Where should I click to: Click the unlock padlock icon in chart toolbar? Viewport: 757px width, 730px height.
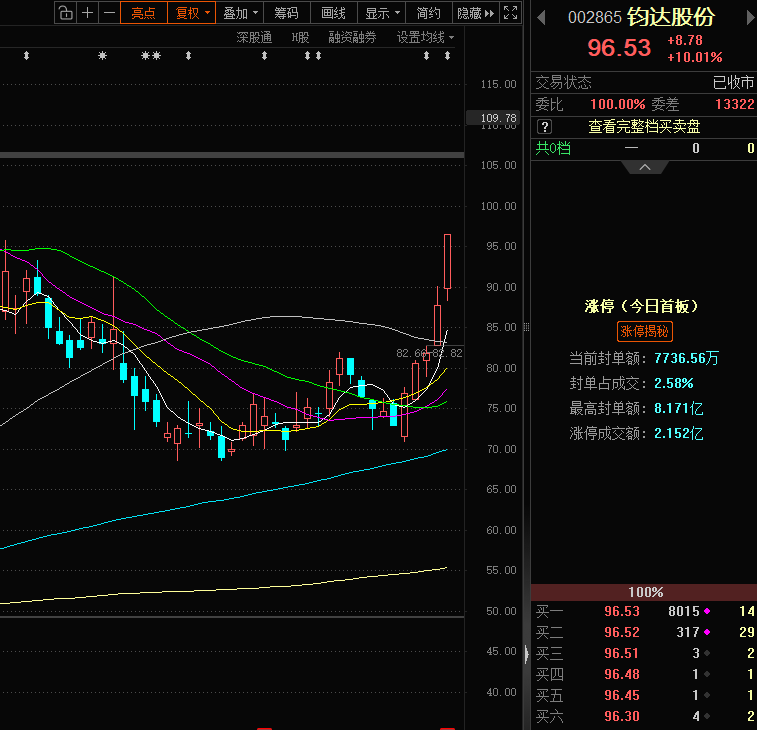(x=66, y=13)
